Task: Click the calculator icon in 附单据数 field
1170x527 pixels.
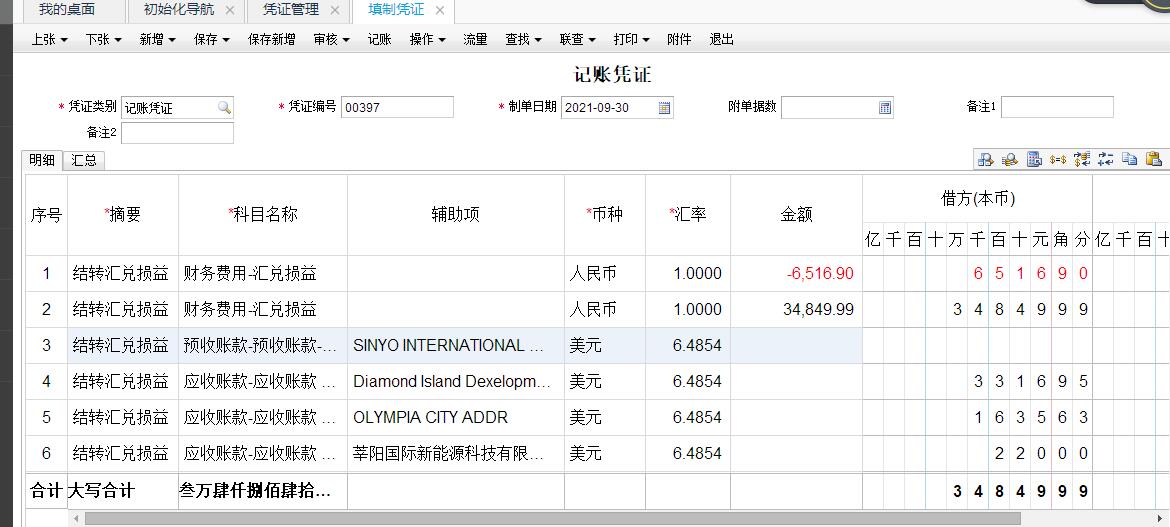Action: [x=885, y=107]
